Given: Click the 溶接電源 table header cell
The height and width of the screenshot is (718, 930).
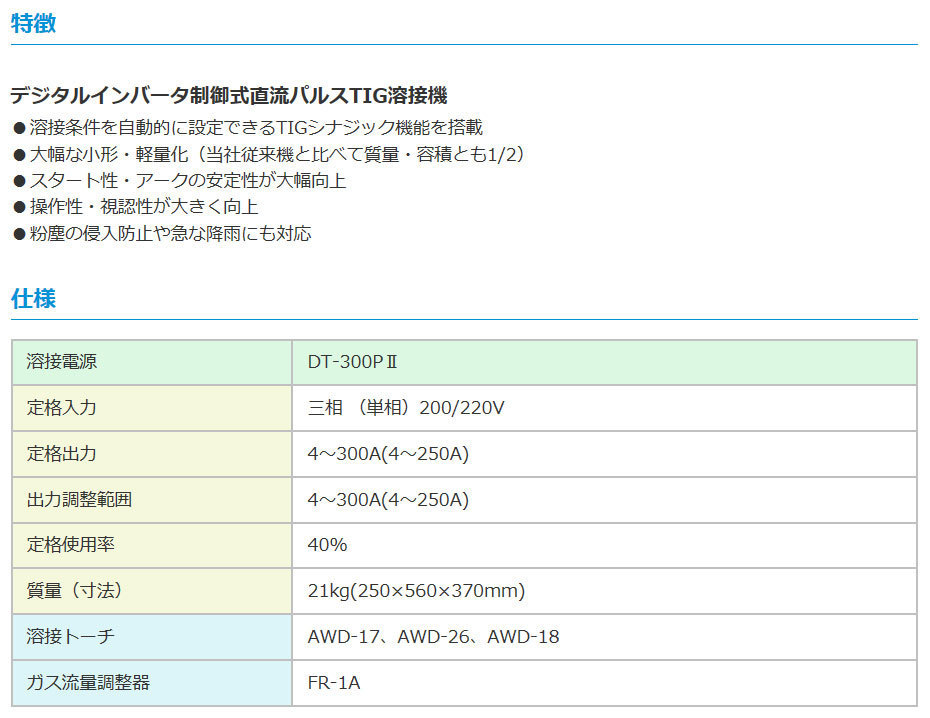Looking at the screenshot, I should 152,362.
